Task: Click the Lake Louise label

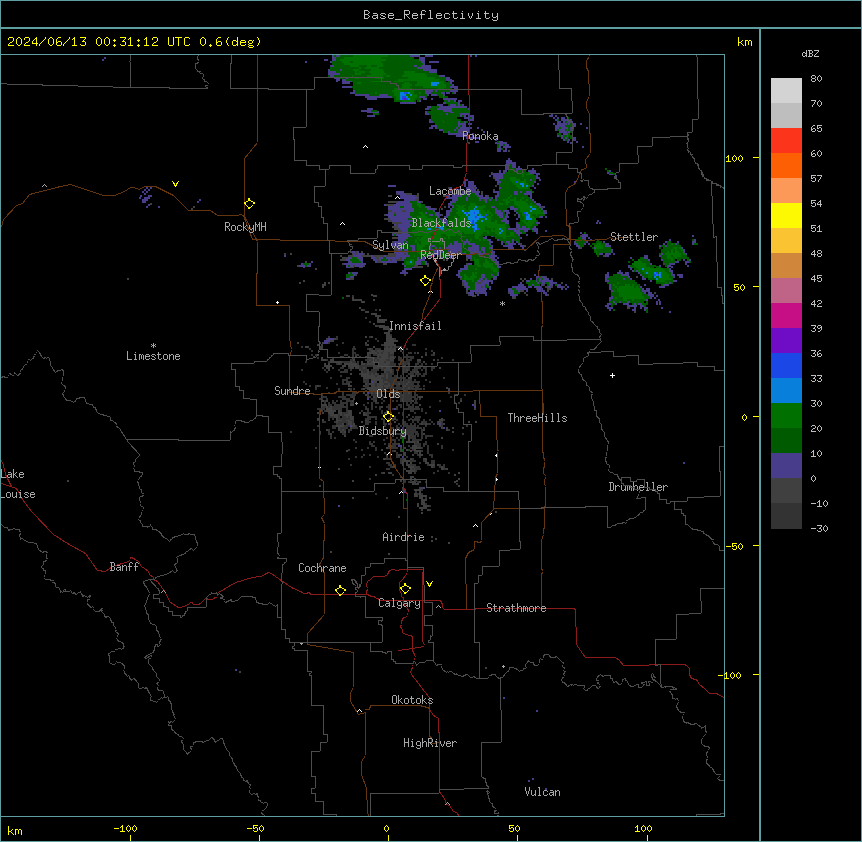Action: coord(18,484)
